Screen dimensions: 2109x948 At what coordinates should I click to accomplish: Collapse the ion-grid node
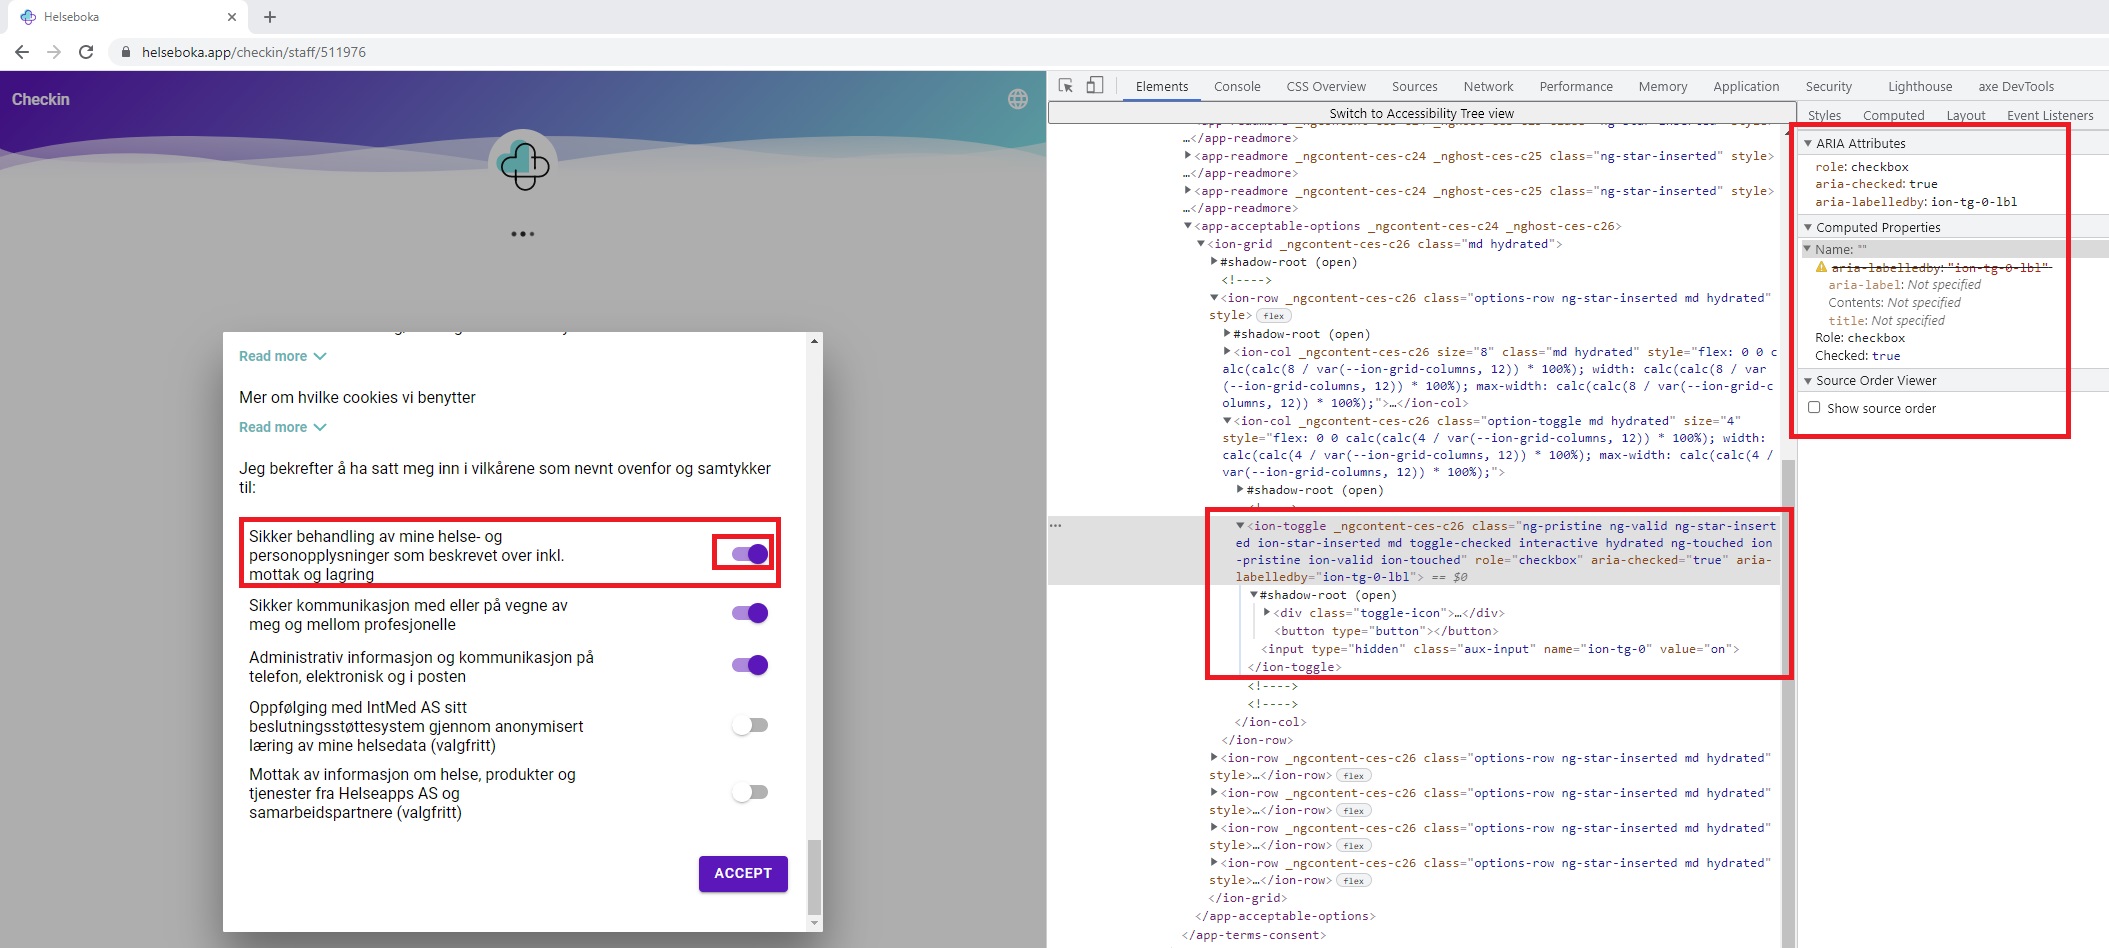(x=1201, y=244)
